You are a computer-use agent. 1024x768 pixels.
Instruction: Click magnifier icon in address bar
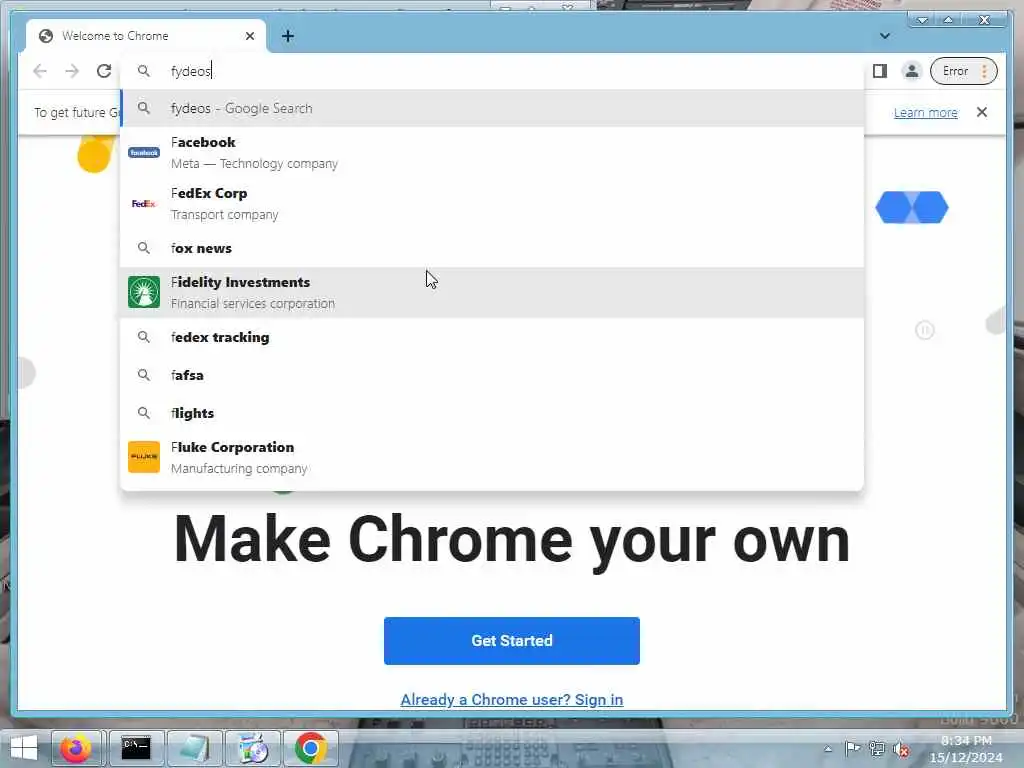point(144,71)
